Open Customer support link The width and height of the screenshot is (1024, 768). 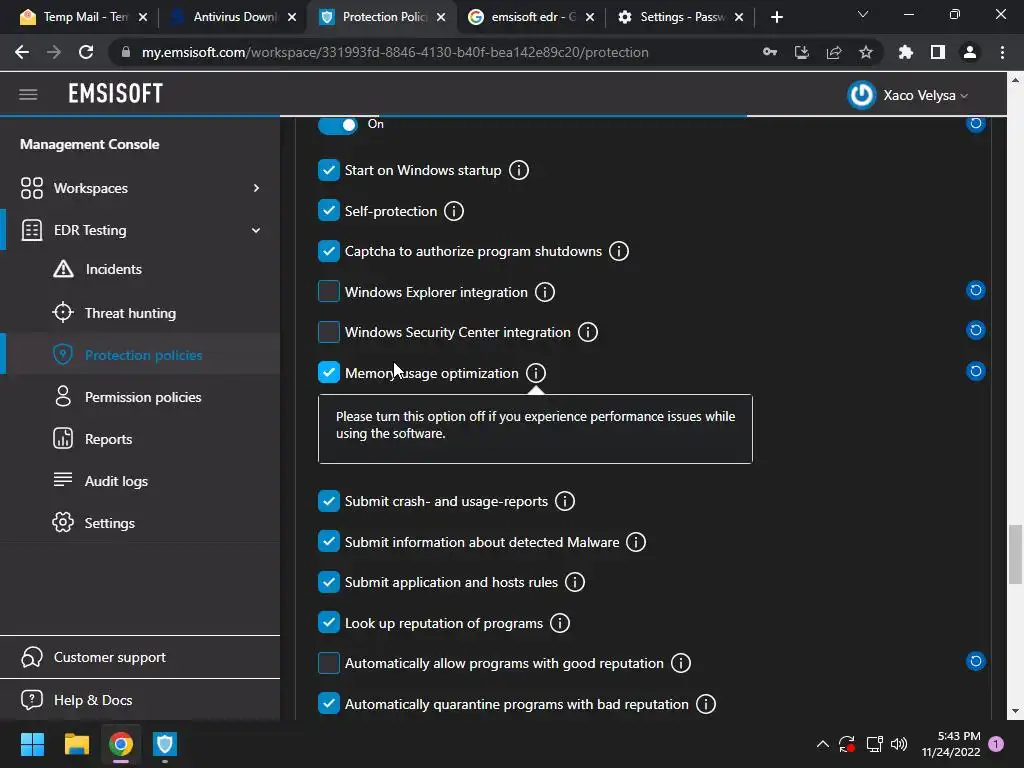click(110, 658)
